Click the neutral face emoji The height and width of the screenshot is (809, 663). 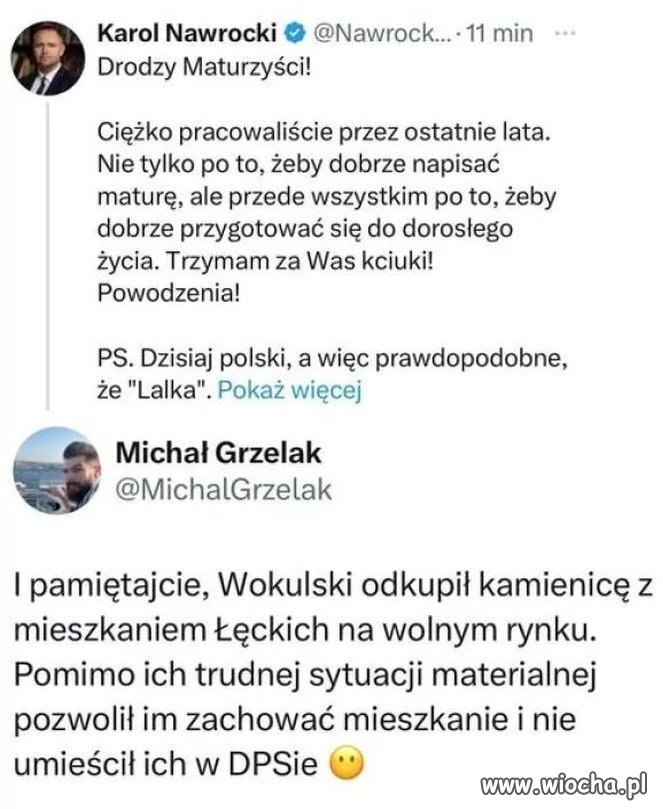pyautogui.click(x=347, y=764)
